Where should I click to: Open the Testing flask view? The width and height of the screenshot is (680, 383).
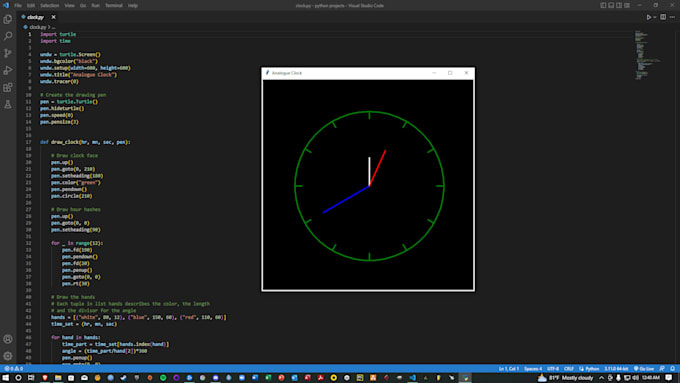coord(8,105)
